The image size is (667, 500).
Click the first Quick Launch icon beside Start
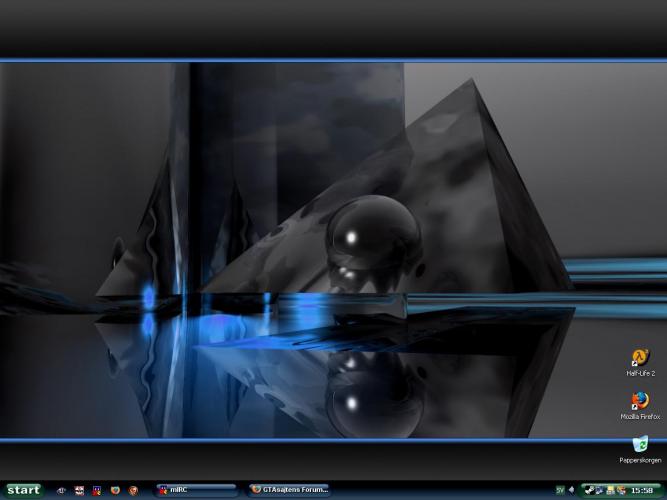pyautogui.click(x=61, y=490)
